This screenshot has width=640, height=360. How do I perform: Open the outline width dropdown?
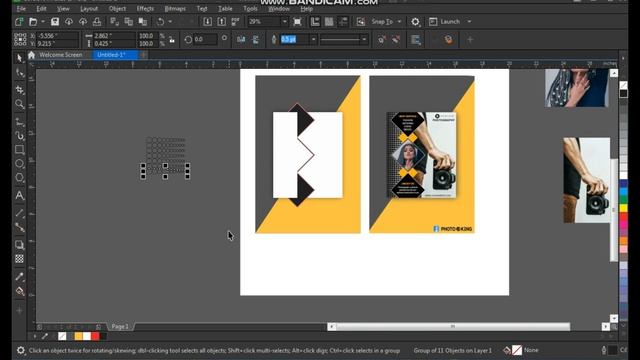(x=313, y=40)
